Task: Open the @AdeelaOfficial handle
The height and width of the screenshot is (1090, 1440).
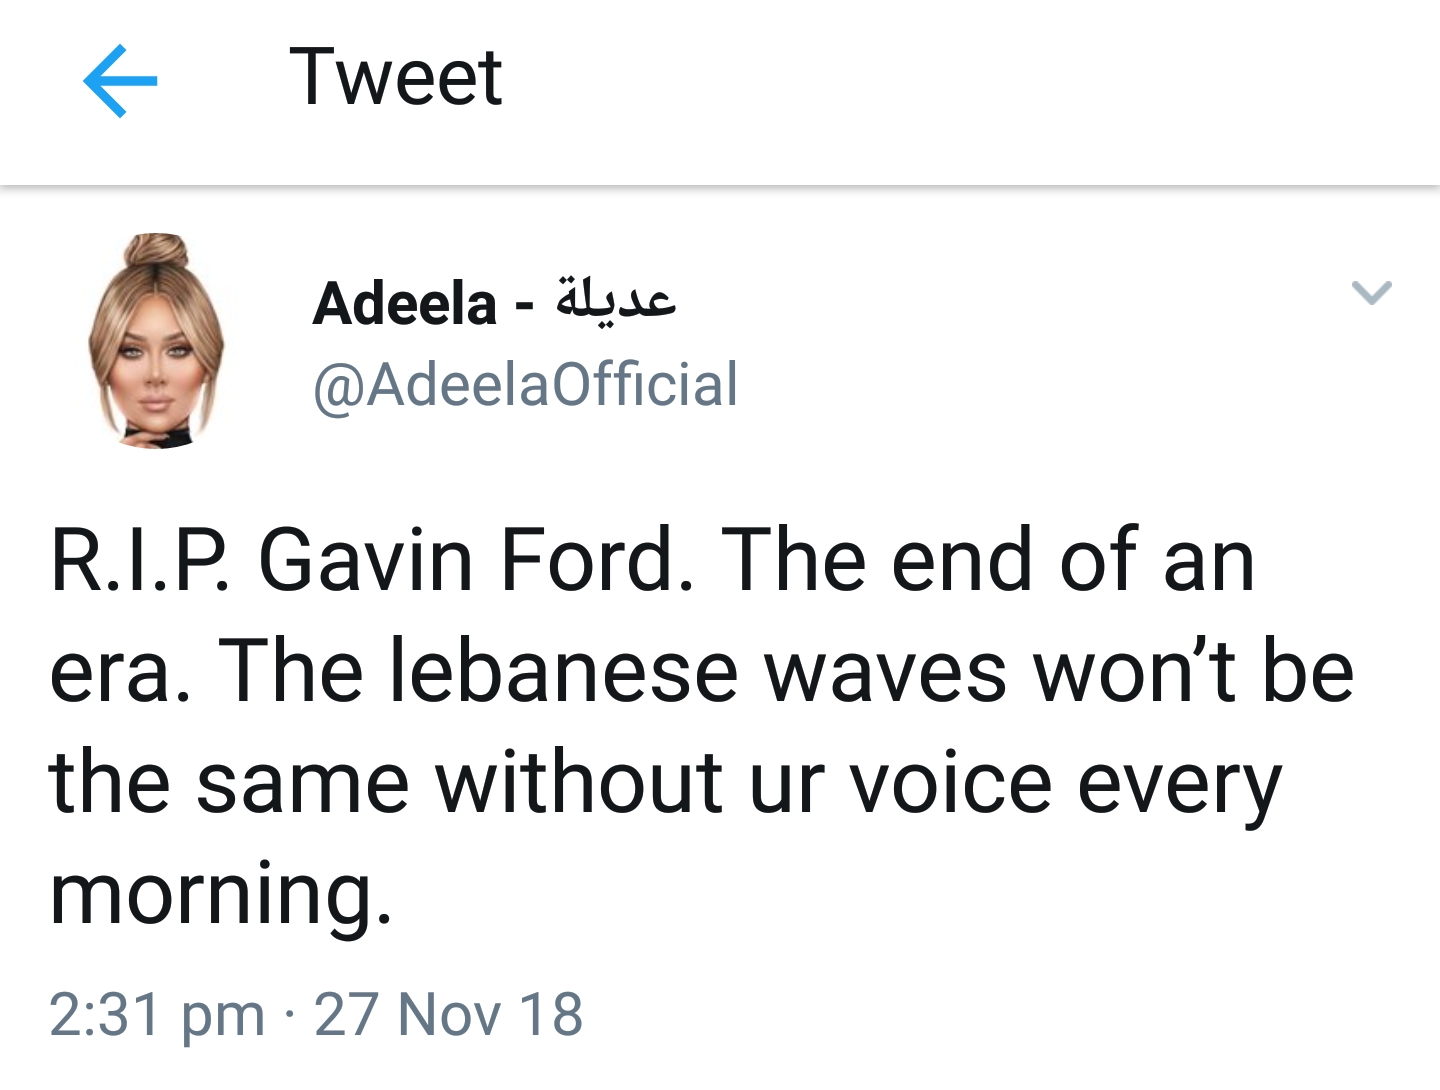Action: 525,385
